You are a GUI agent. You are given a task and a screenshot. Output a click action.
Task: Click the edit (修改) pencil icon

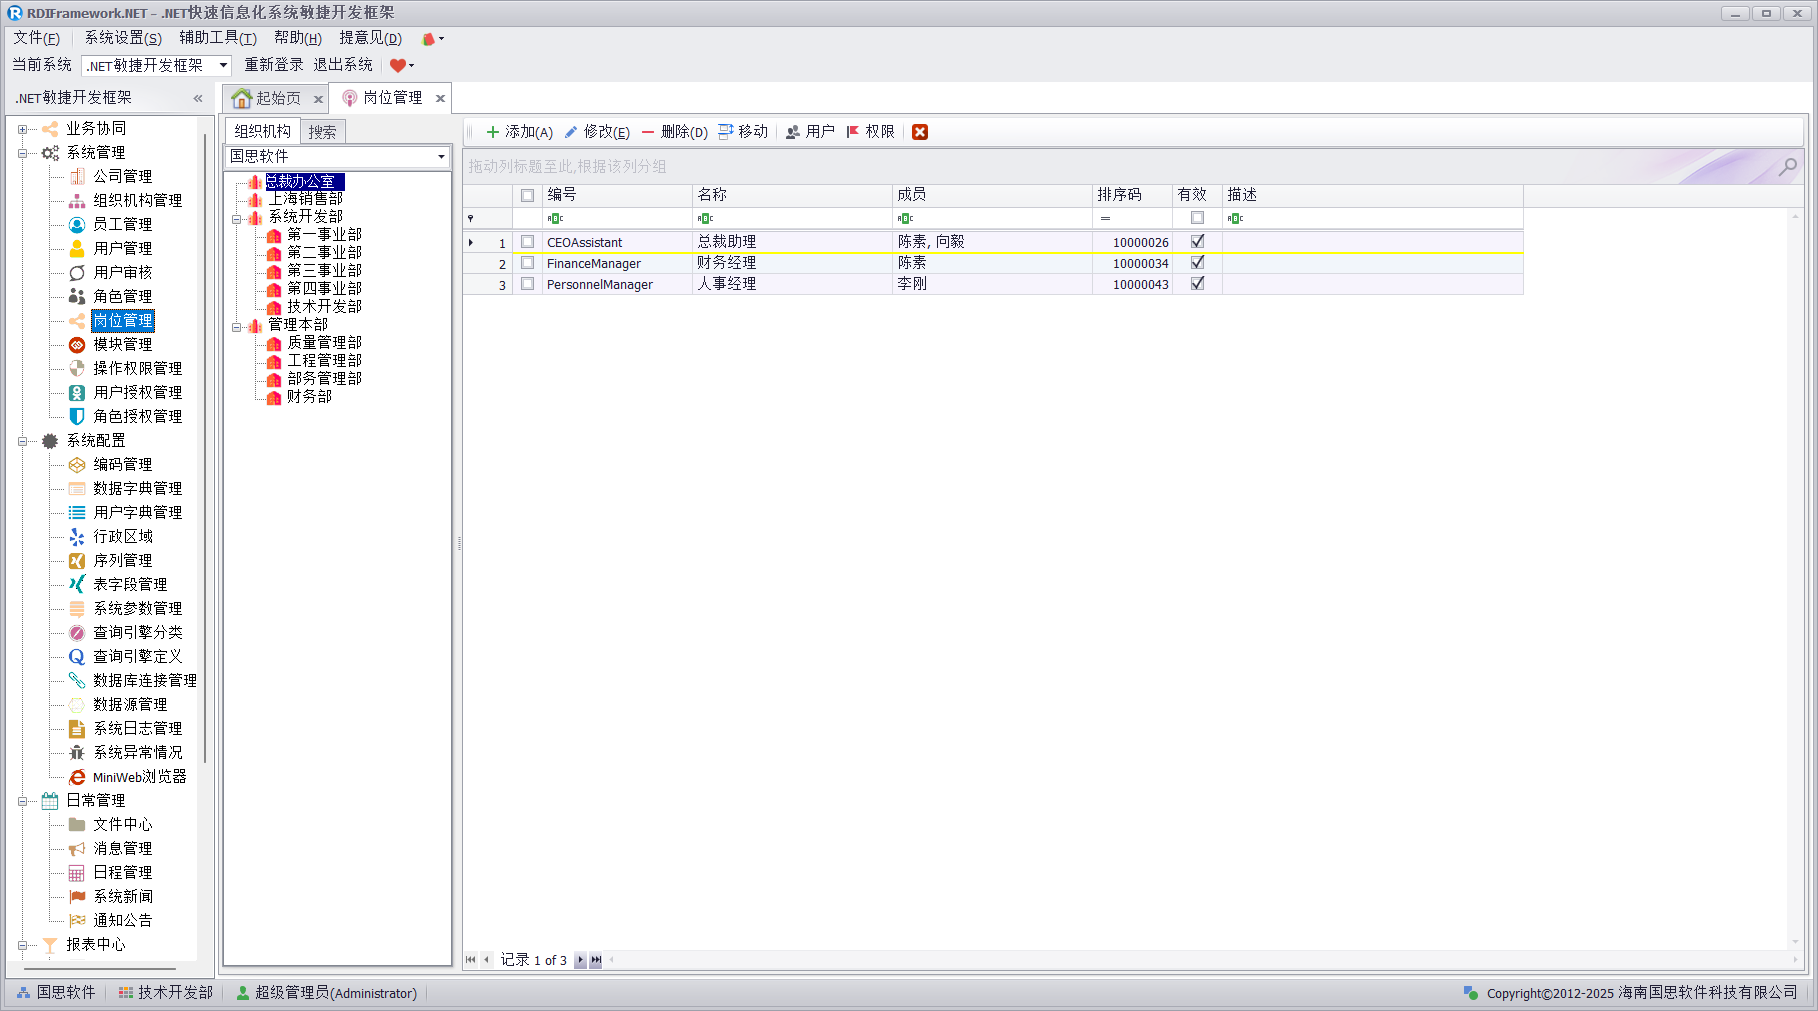[571, 132]
